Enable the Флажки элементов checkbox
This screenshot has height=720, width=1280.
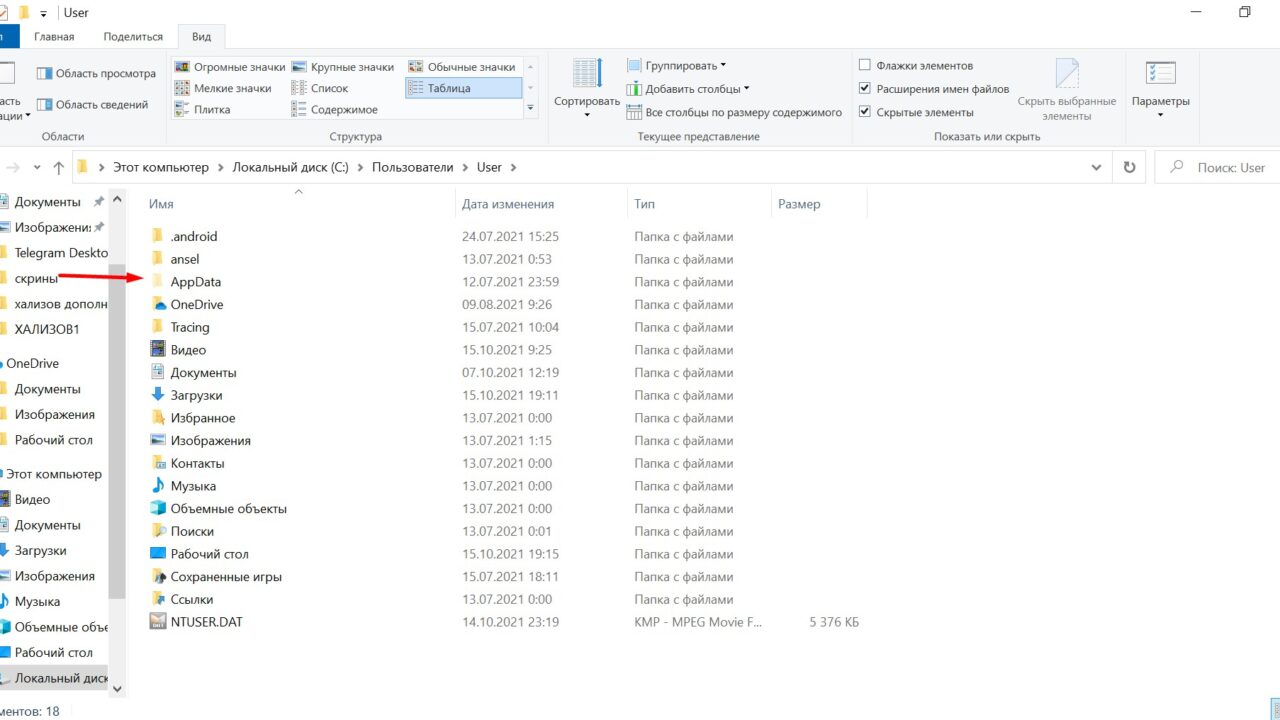865,65
